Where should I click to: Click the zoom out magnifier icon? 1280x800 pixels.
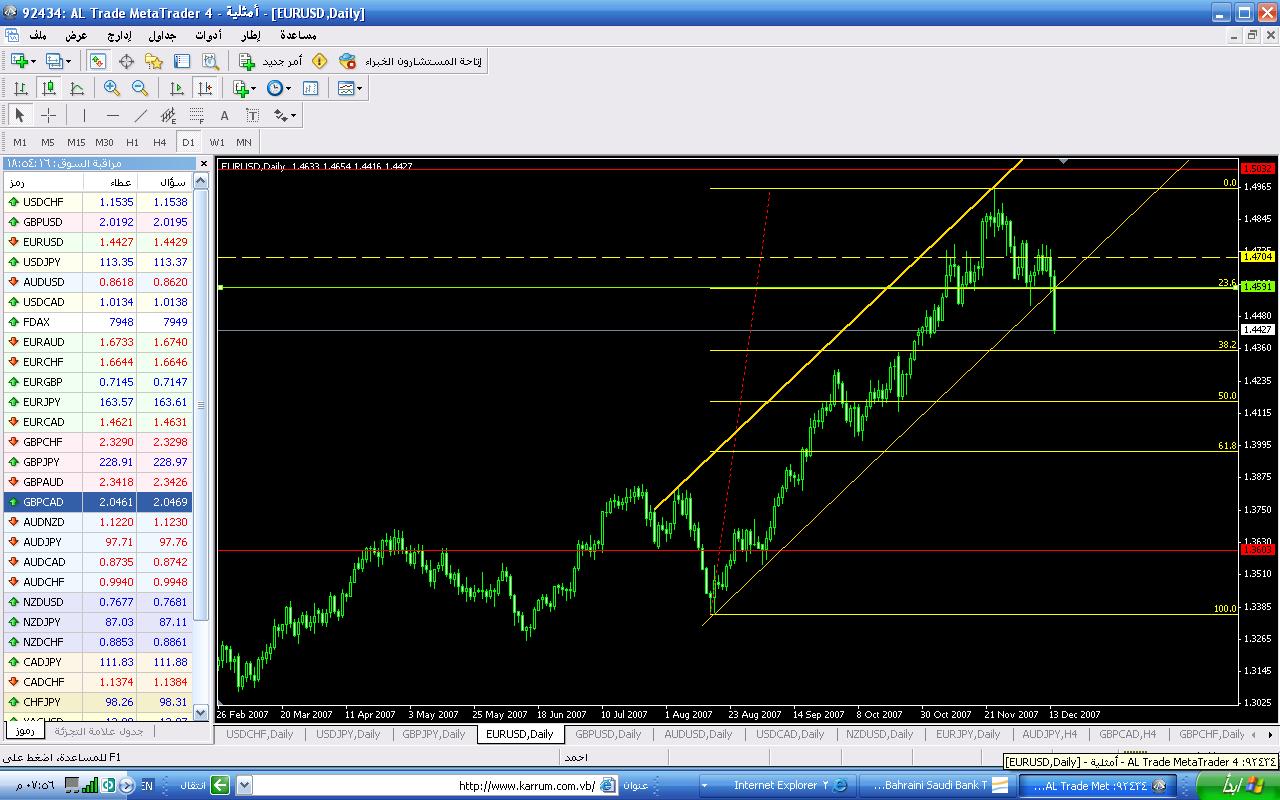[140, 88]
